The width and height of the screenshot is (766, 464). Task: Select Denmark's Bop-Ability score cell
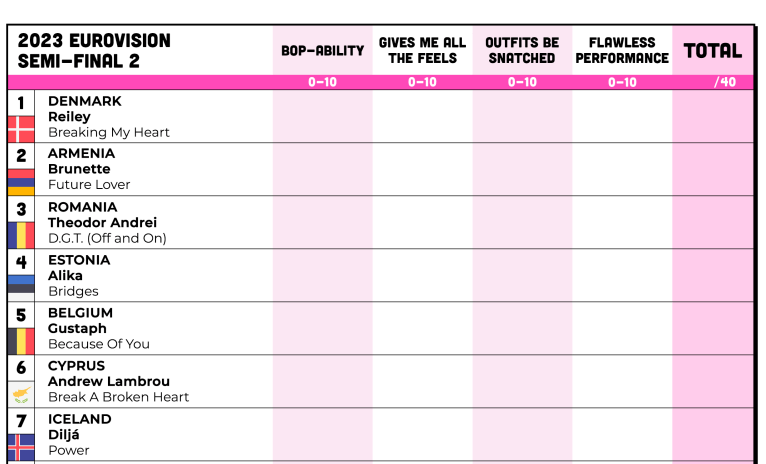[x=322, y=116]
